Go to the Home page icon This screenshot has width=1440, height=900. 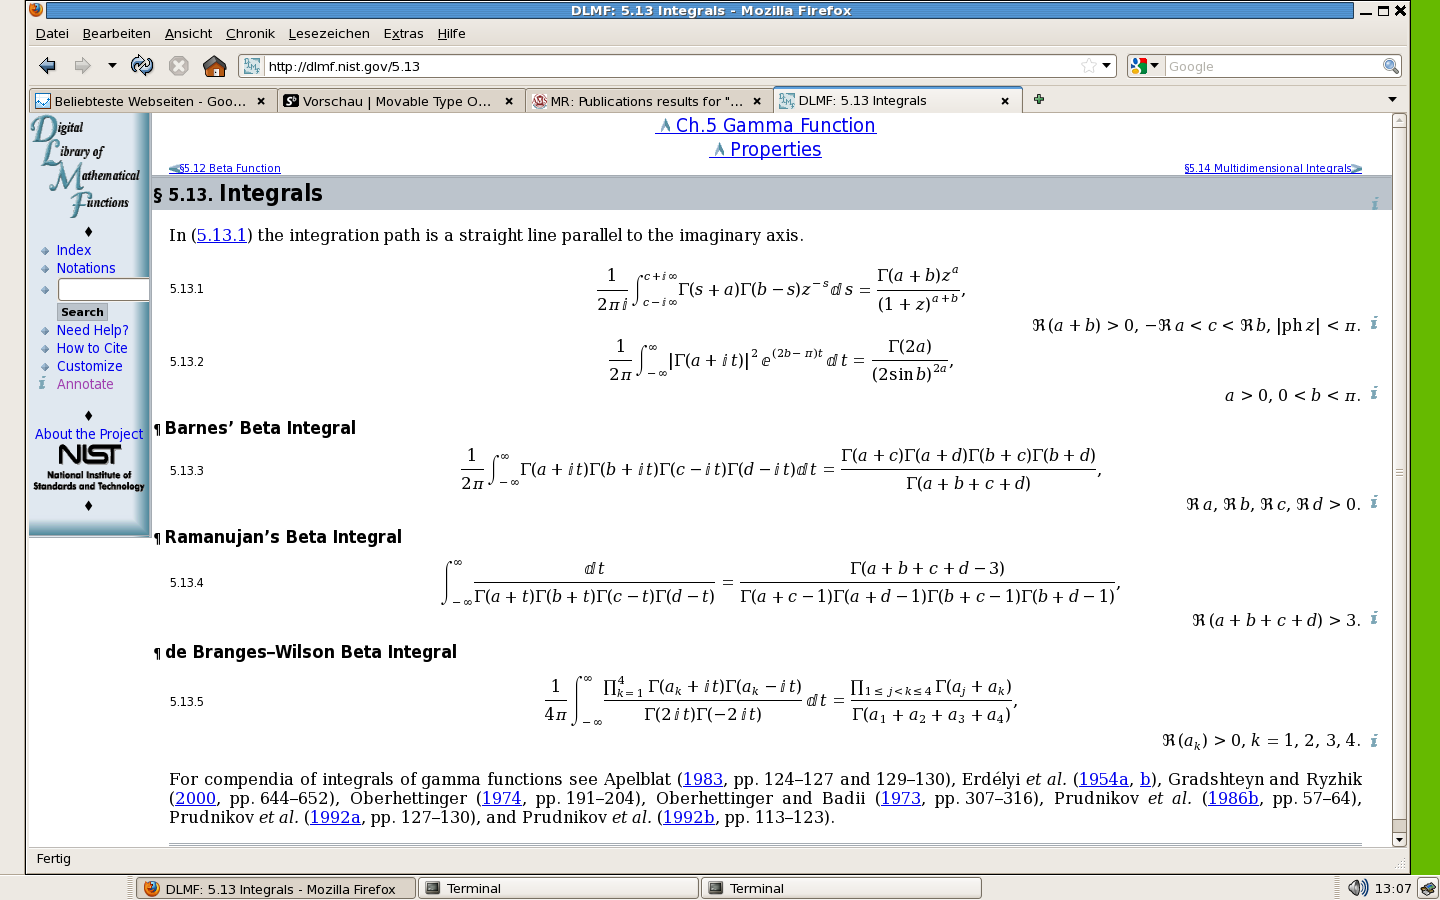coord(214,66)
